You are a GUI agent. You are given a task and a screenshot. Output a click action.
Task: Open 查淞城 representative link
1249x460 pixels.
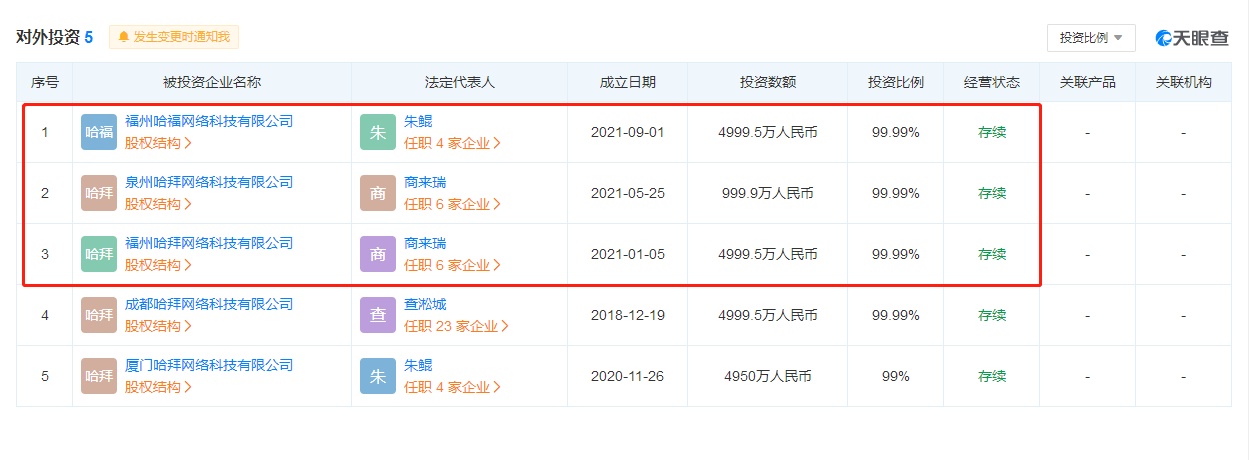(425, 304)
